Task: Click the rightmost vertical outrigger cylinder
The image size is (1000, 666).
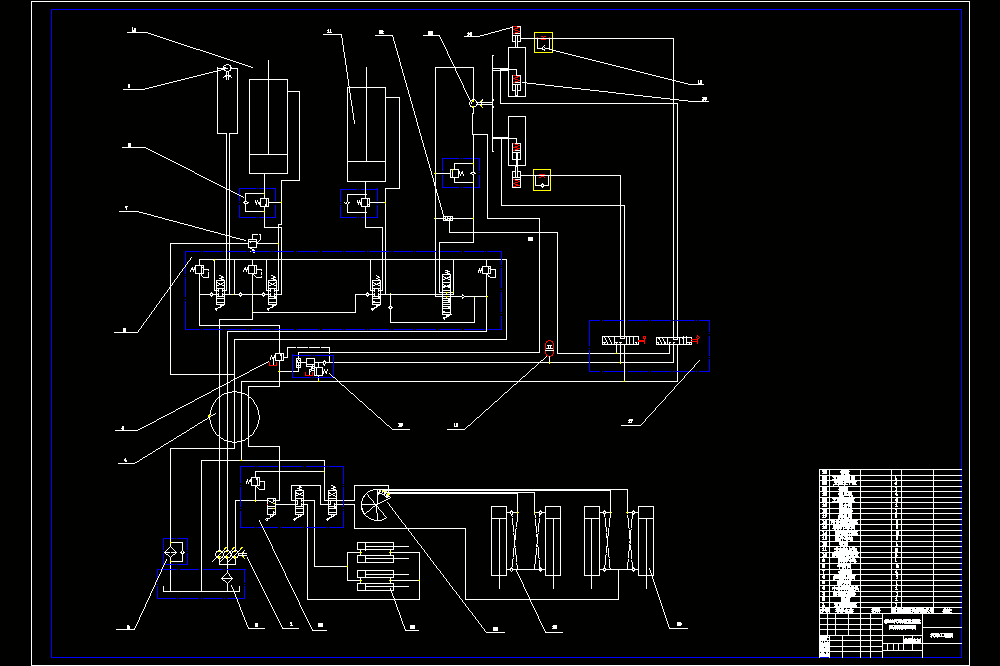Action: point(646,541)
